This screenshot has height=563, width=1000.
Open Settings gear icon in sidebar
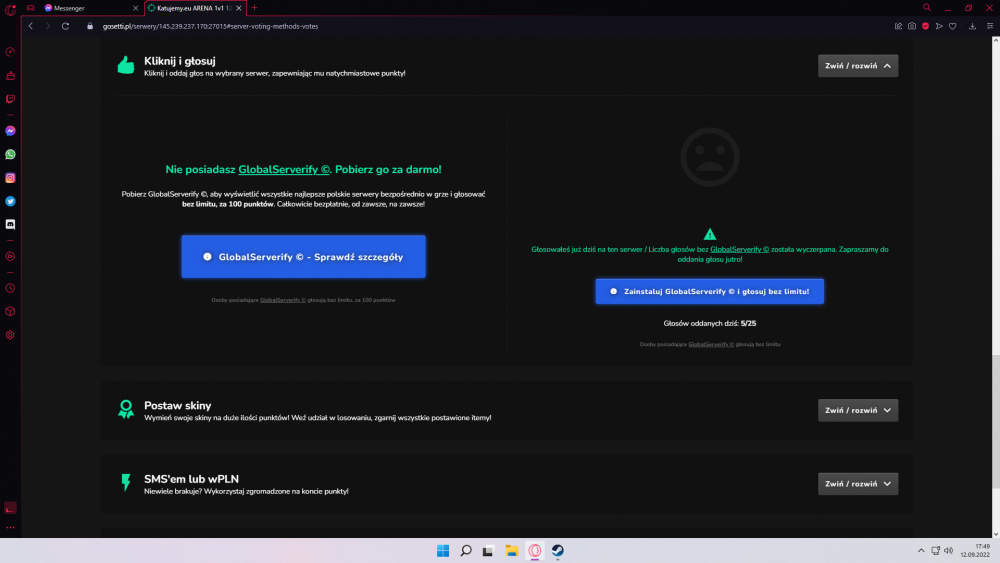(10, 335)
